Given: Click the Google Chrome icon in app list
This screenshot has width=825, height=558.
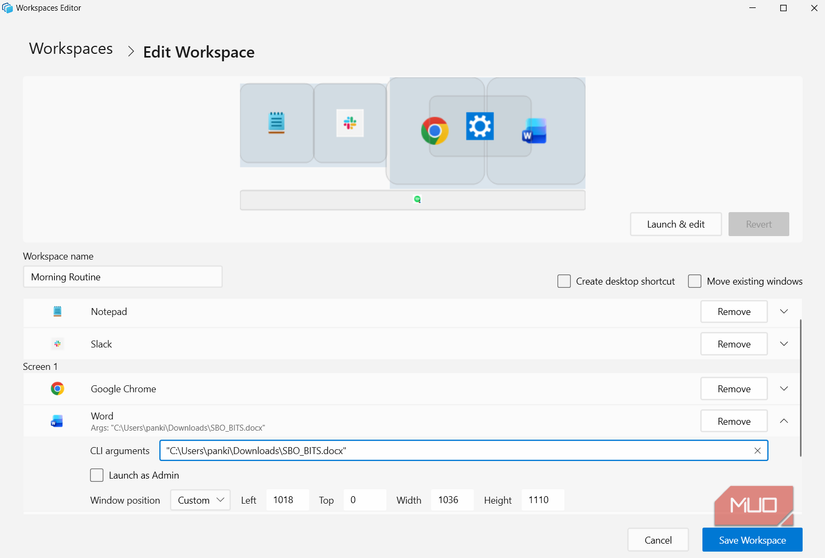Looking at the screenshot, I should click(x=58, y=389).
